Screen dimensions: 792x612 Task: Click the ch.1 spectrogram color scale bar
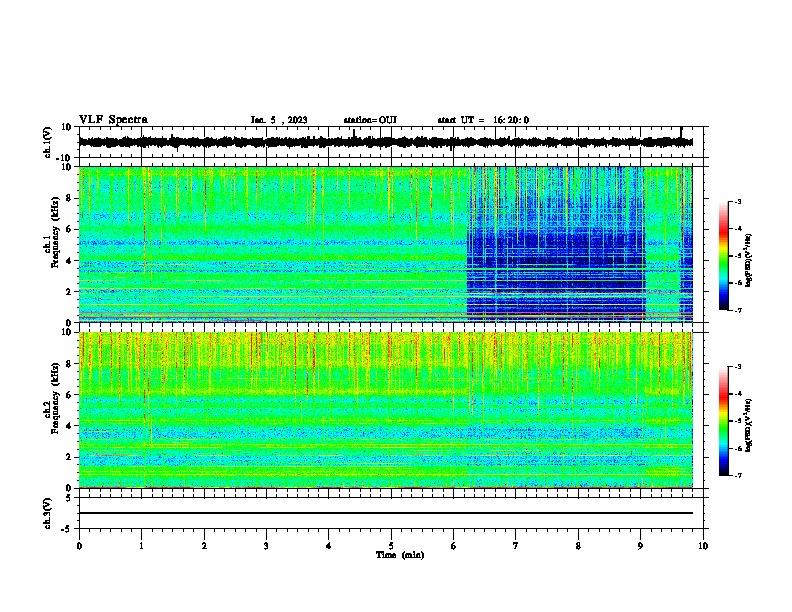click(723, 256)
